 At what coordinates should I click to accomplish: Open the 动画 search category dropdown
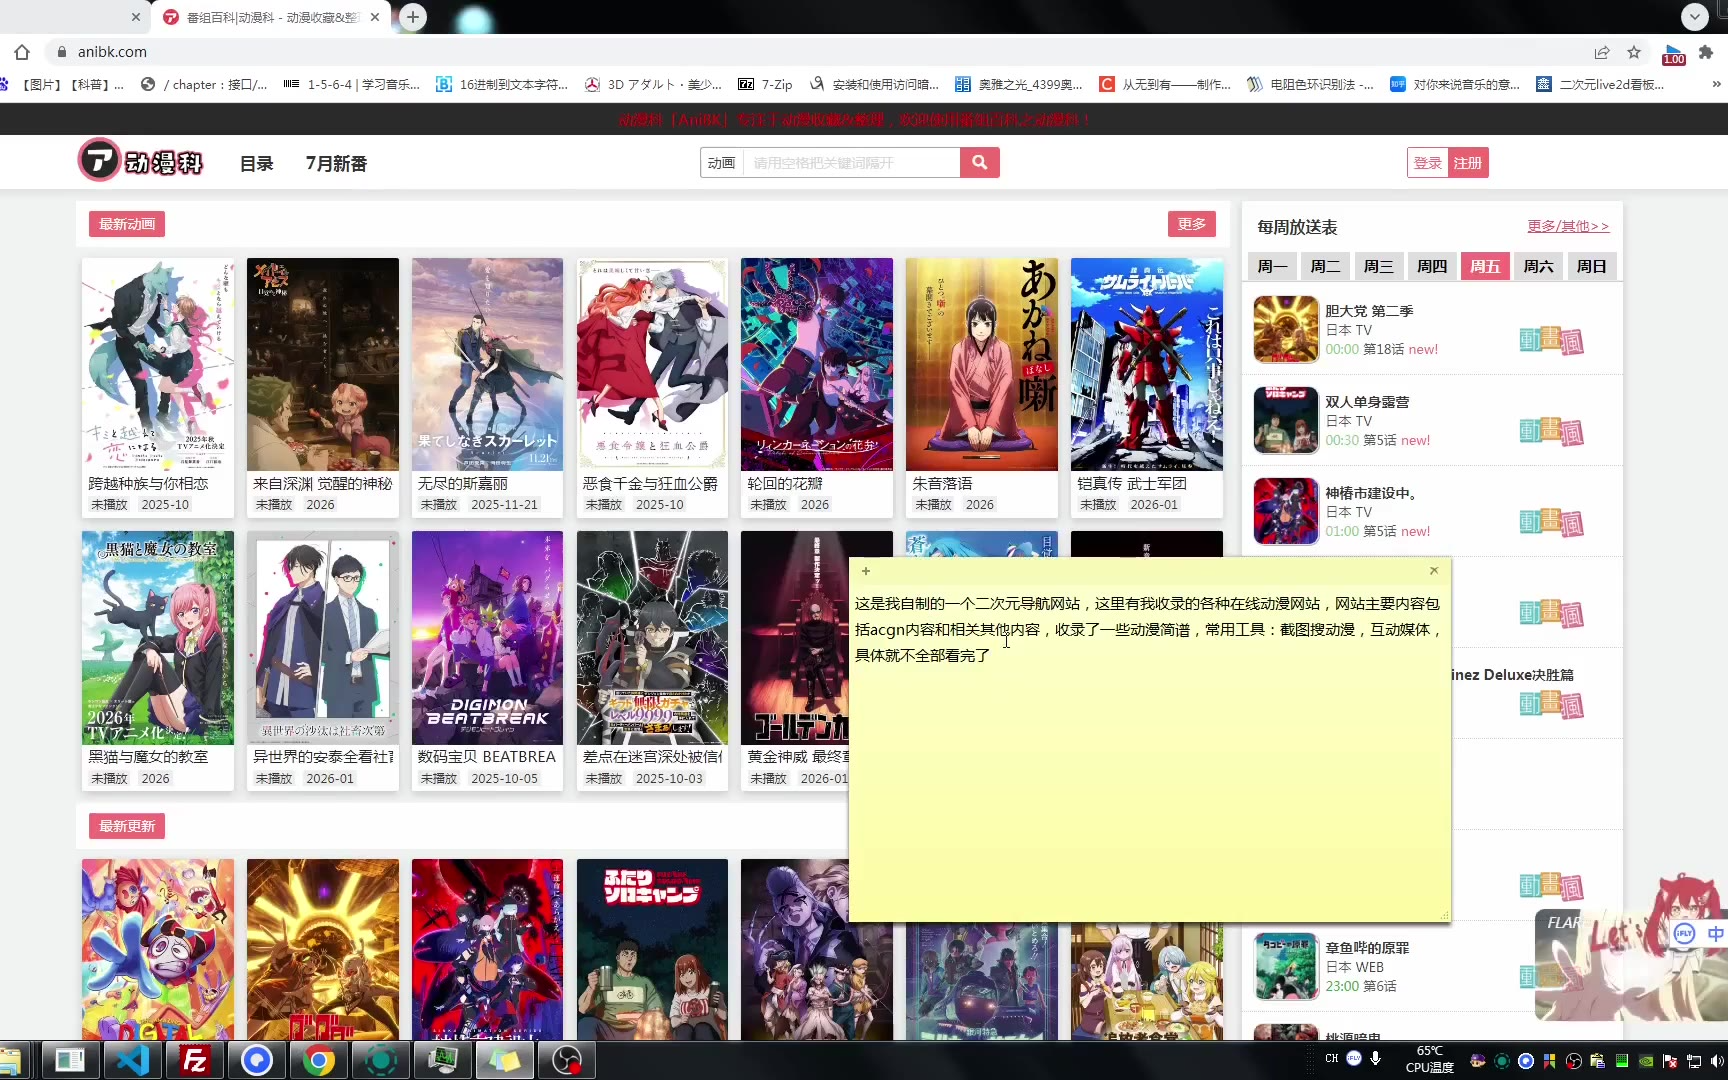721,163
